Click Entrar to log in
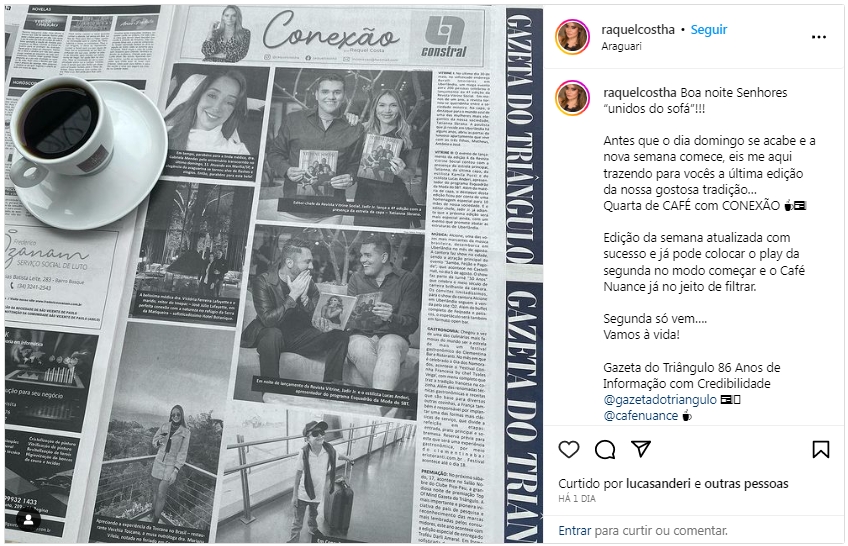Viewport: 848px width, 546px height. click(x=575, y=531)
